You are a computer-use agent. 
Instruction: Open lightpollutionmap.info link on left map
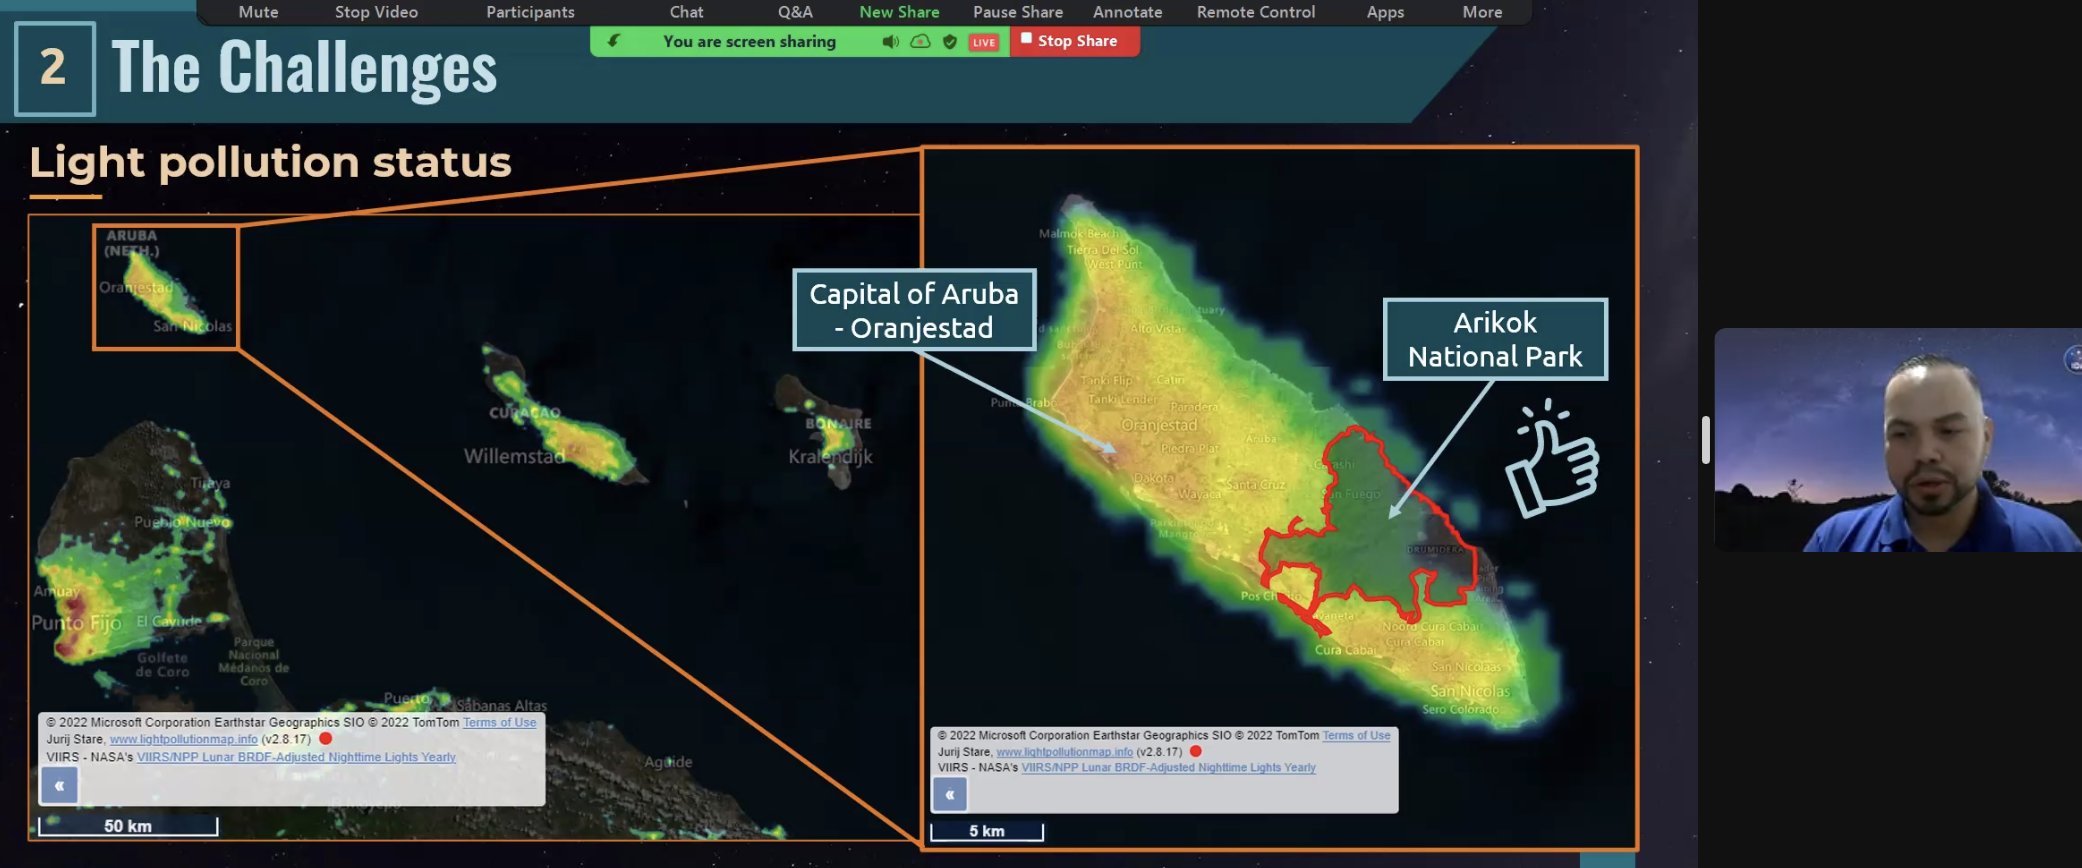[x=183, y=739]
